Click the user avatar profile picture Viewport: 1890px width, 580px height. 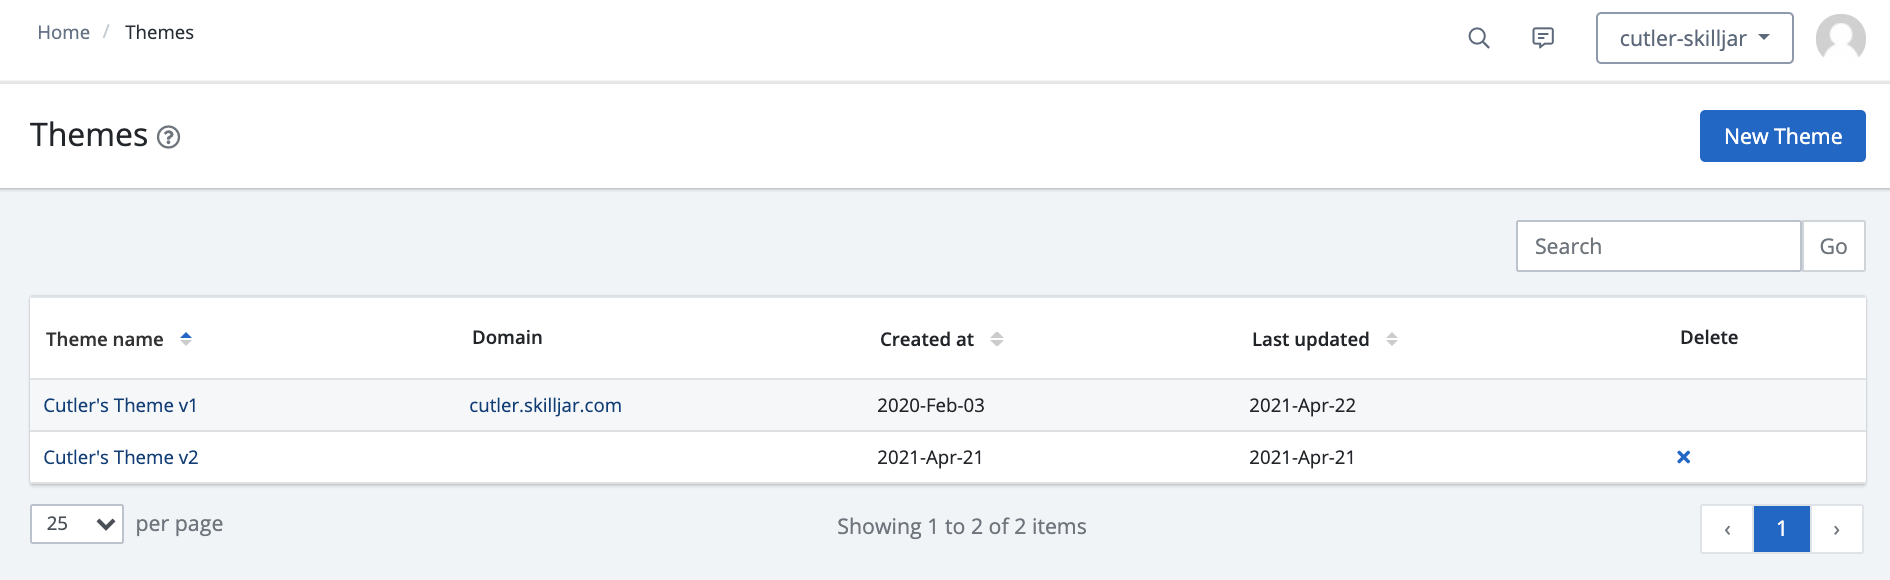coord(1840,38)
